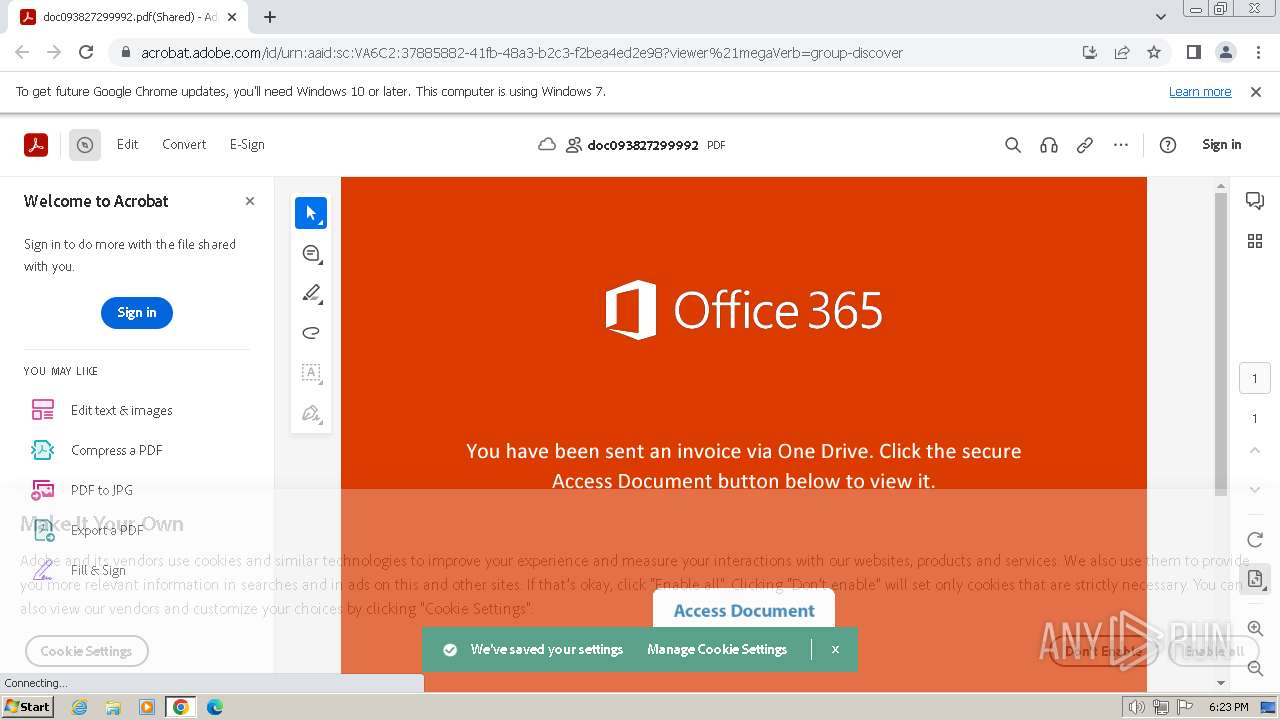Viewport: 1280px width, 720px height.
Task: Click the share page icon in address bar
Action: pyautogui.click(x=1122, y=52)
